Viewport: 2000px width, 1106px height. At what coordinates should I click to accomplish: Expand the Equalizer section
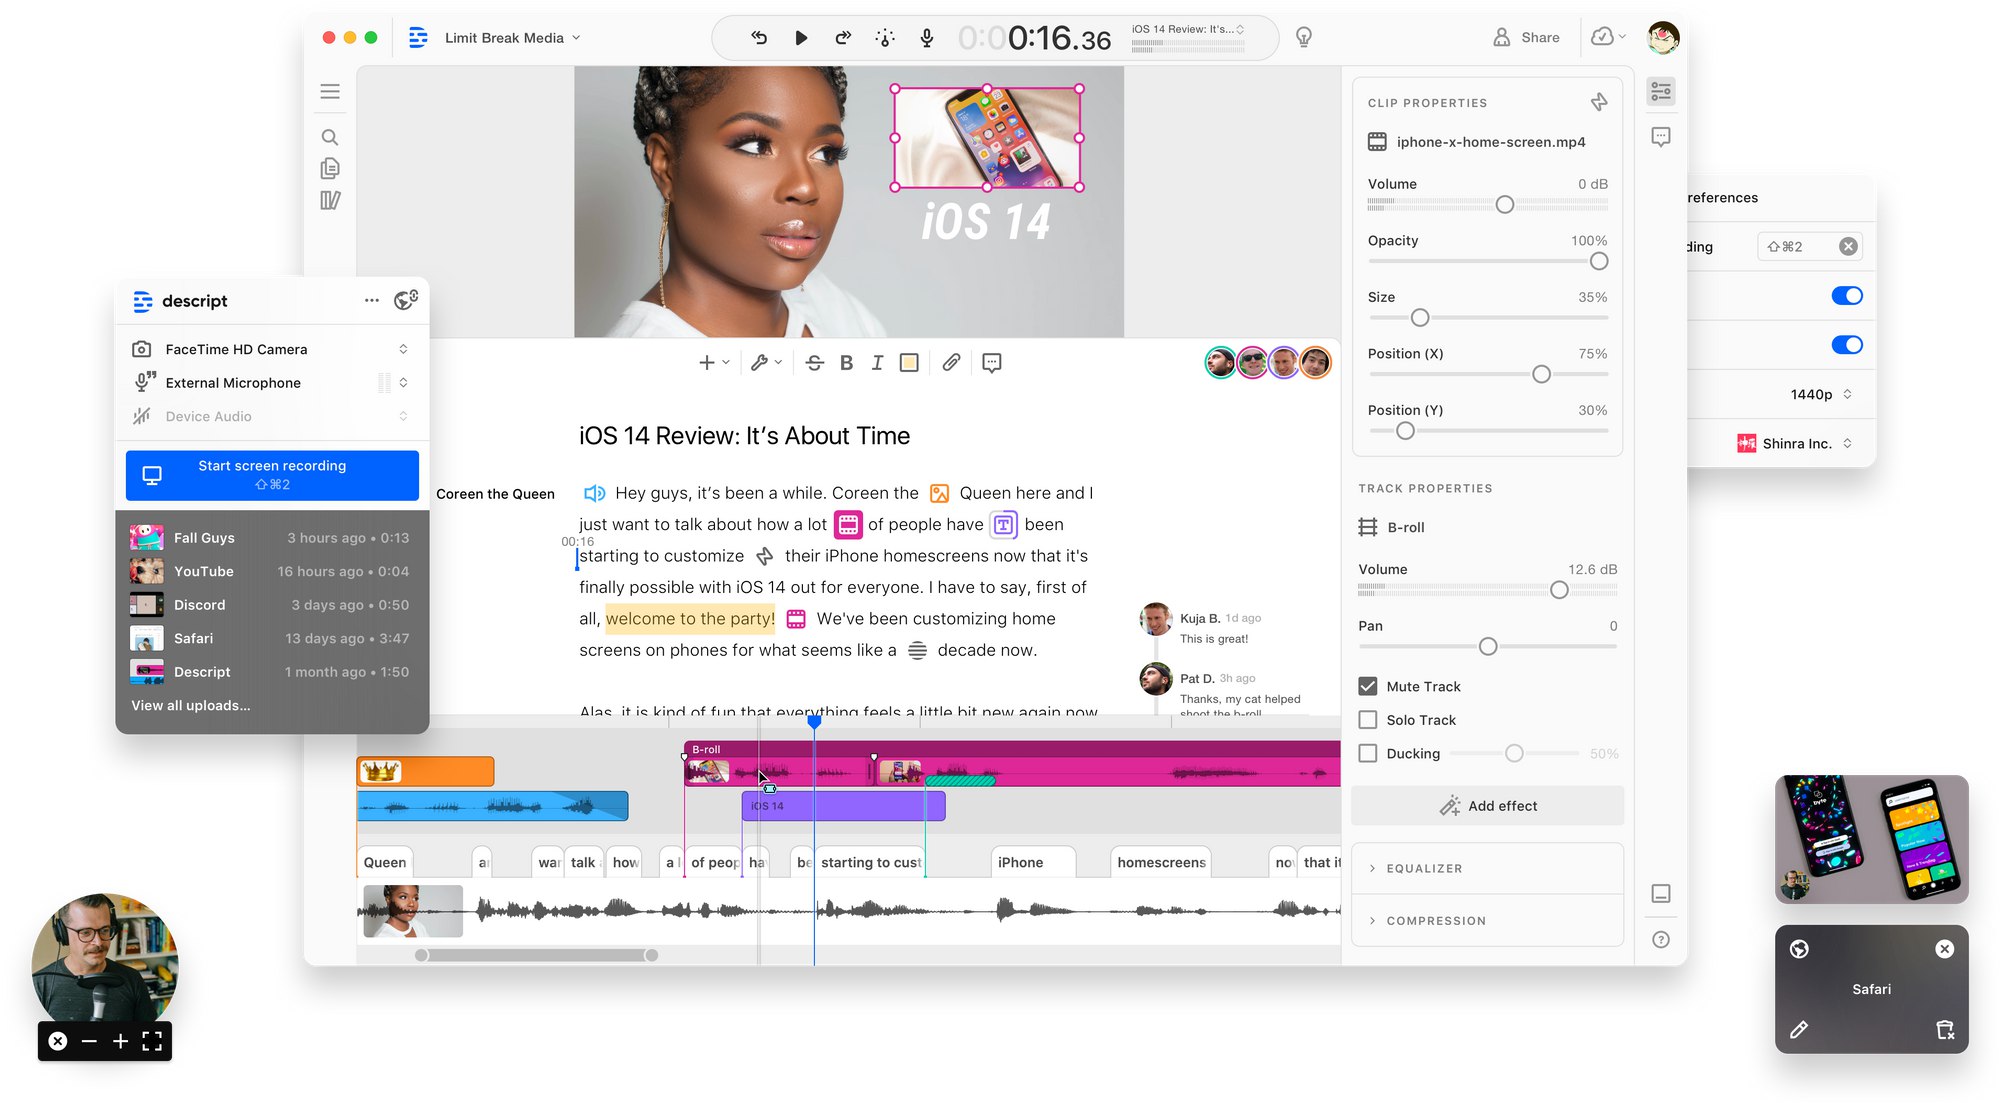point(1424,868)
